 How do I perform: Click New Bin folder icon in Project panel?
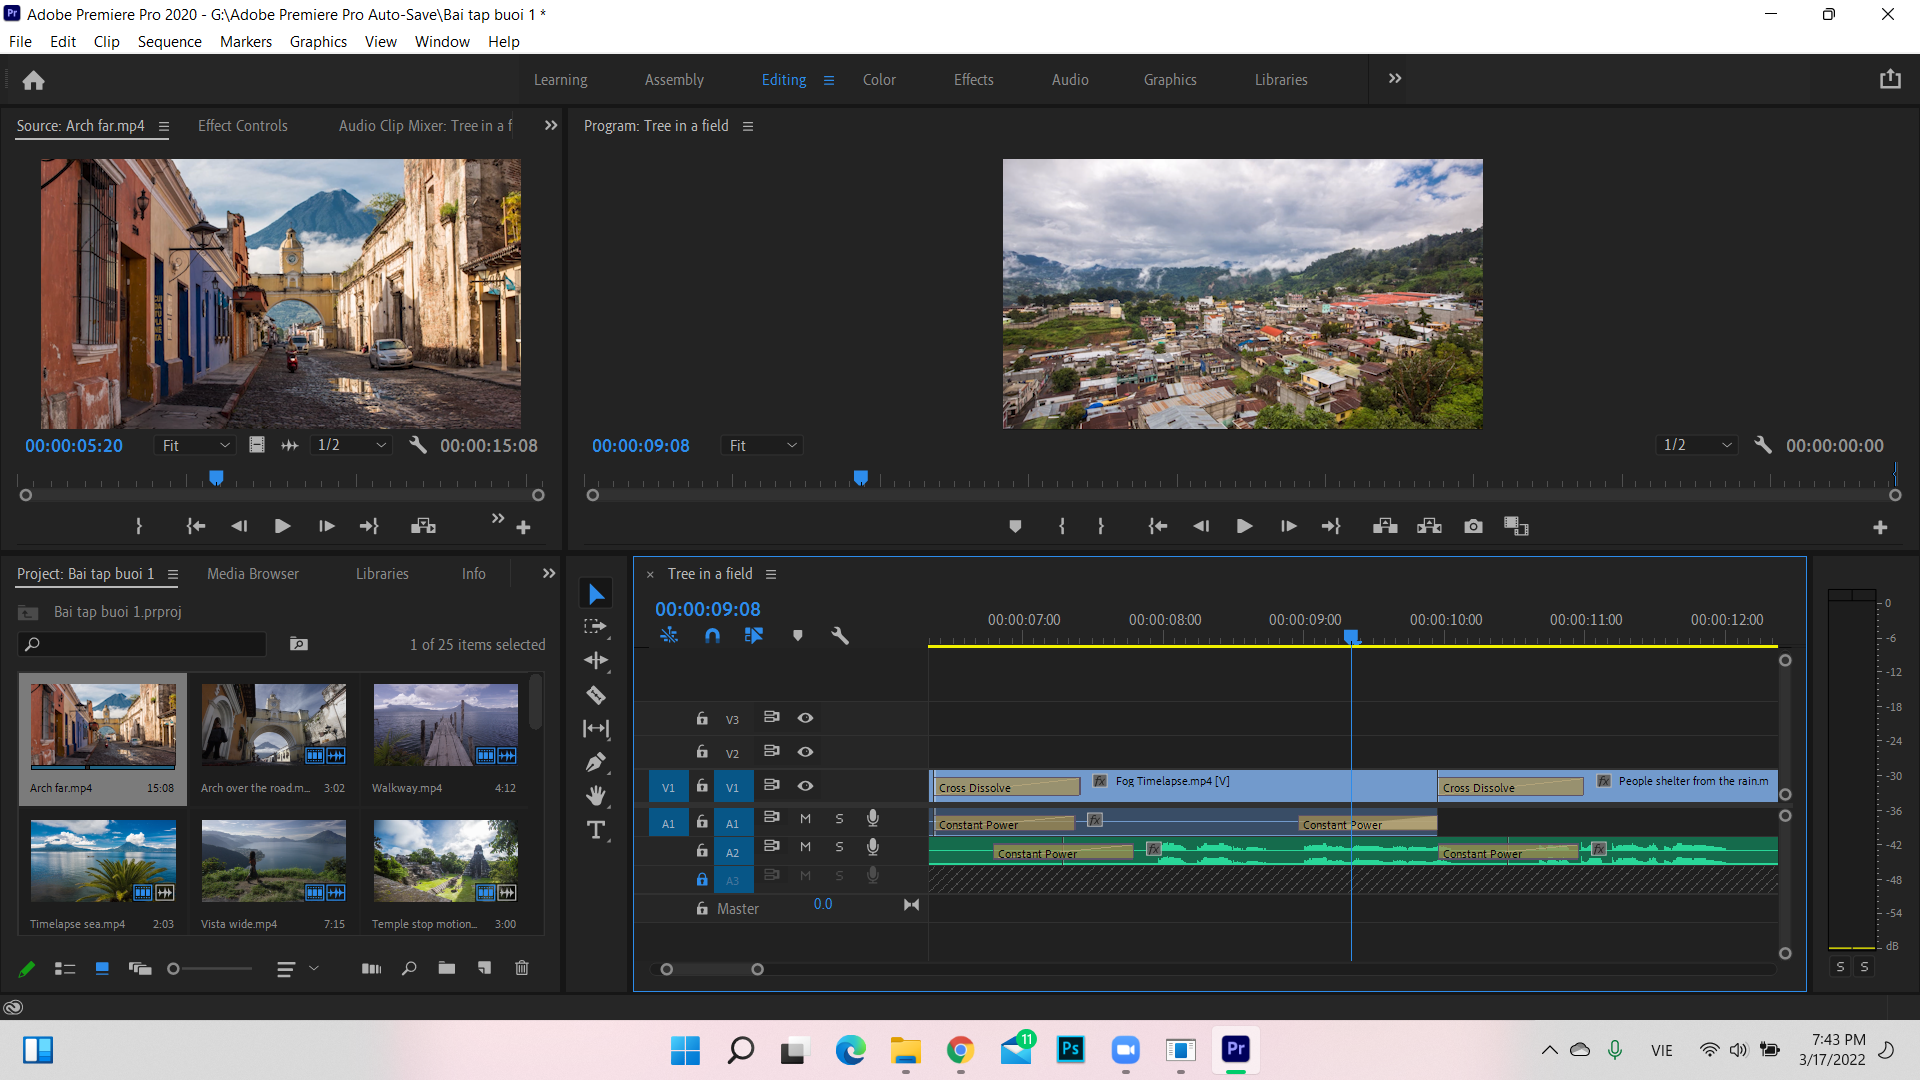tap(447, 968)
